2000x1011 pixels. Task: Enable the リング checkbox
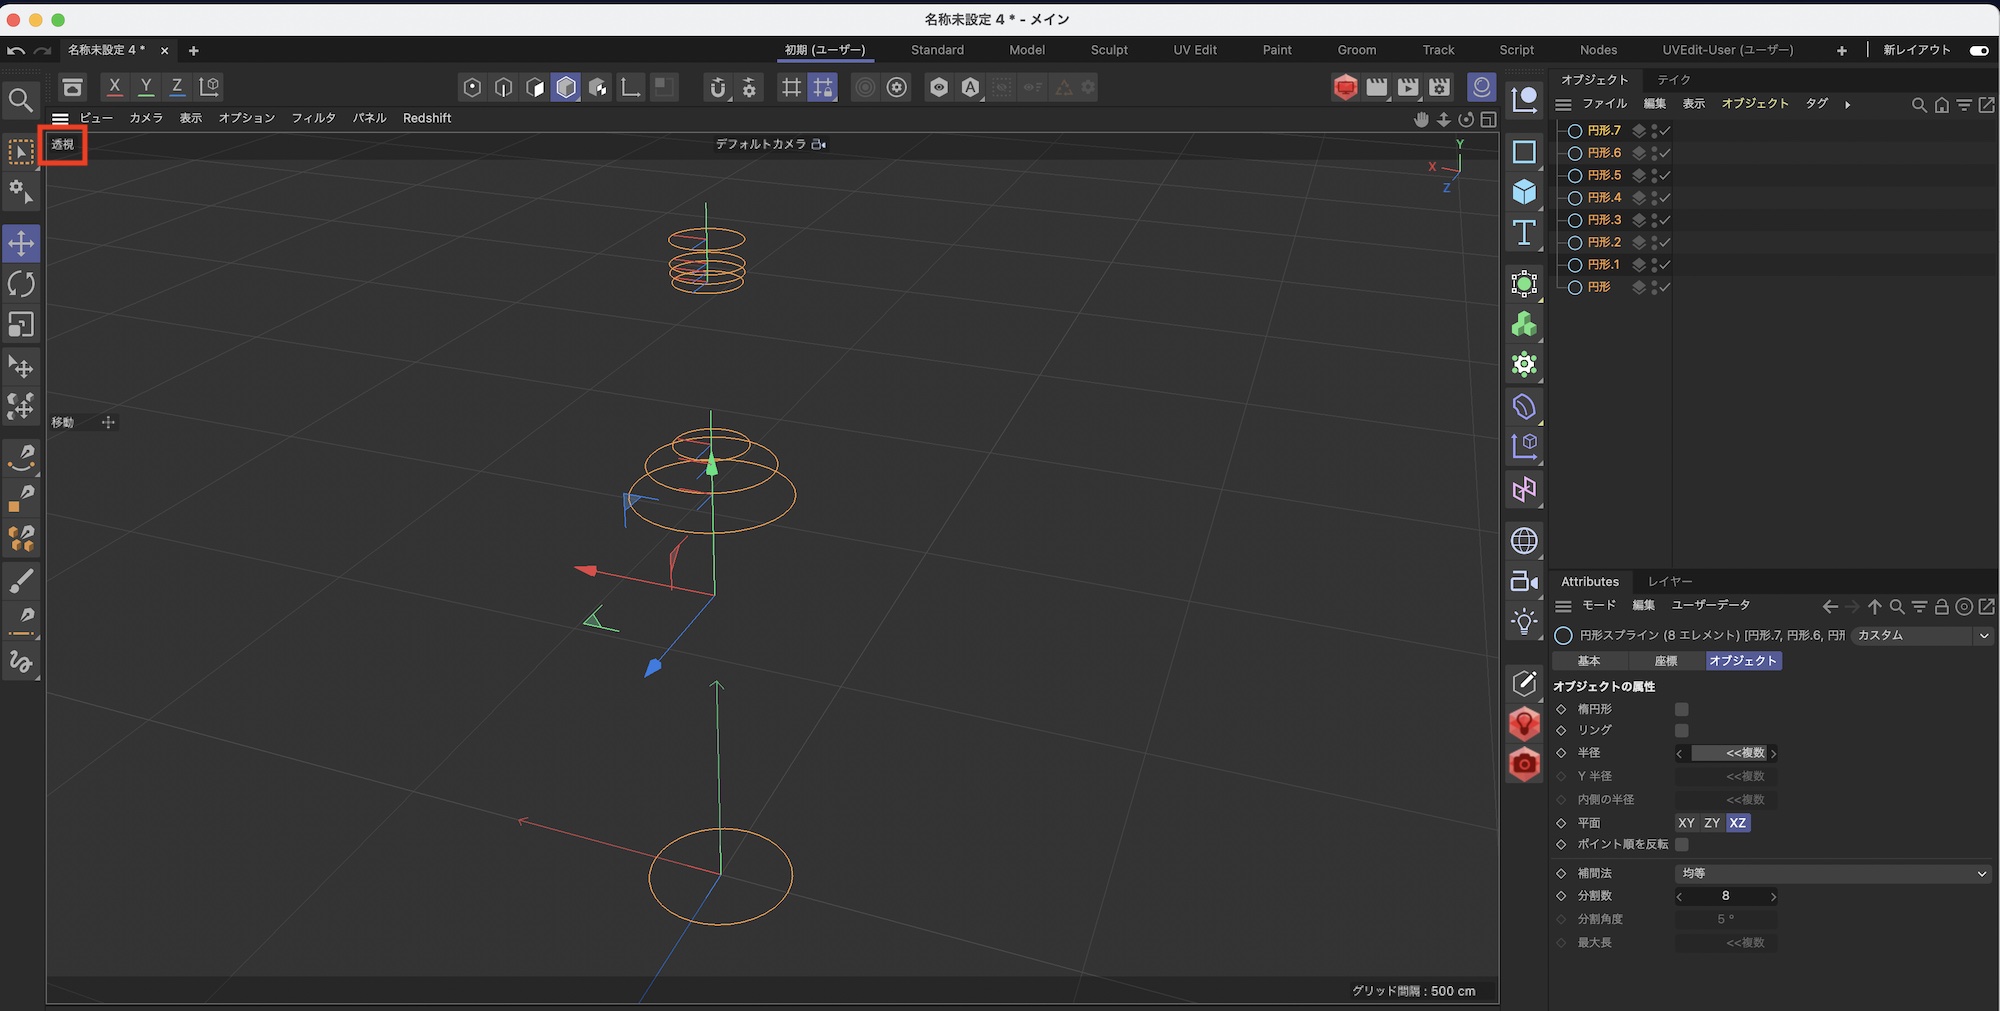tap(1682, 731)
